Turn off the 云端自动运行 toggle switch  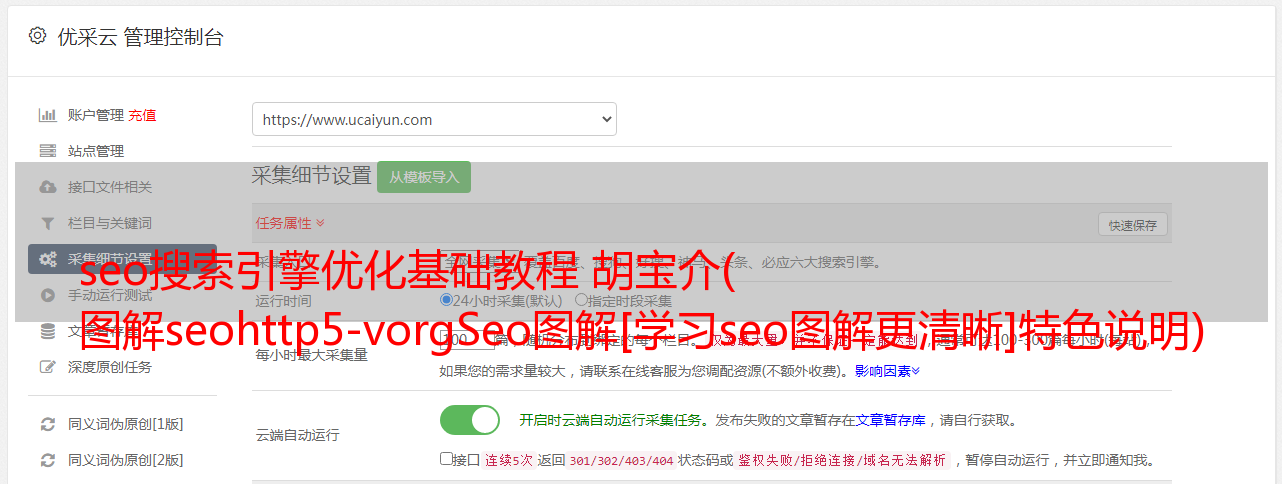(x=470, y=420)
